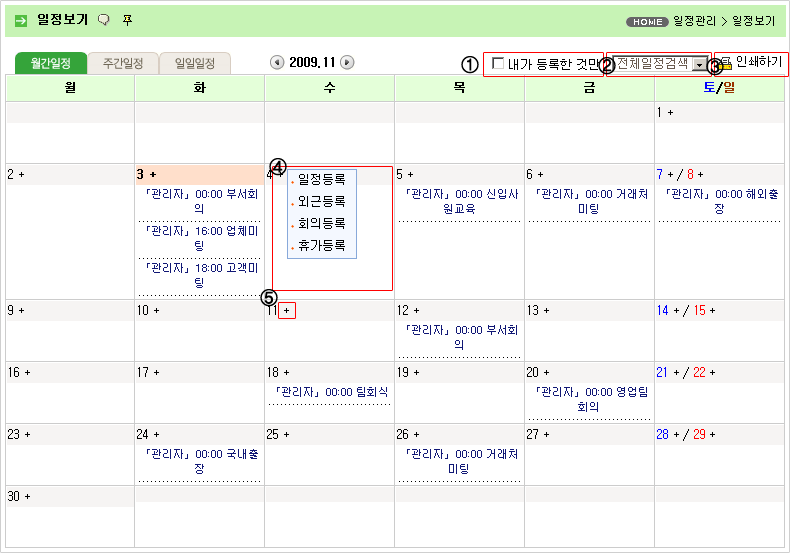Click the 일정관리 breadcrumb link
The image size is (791, 553).
pyautogui.click(x=695, y=20)
